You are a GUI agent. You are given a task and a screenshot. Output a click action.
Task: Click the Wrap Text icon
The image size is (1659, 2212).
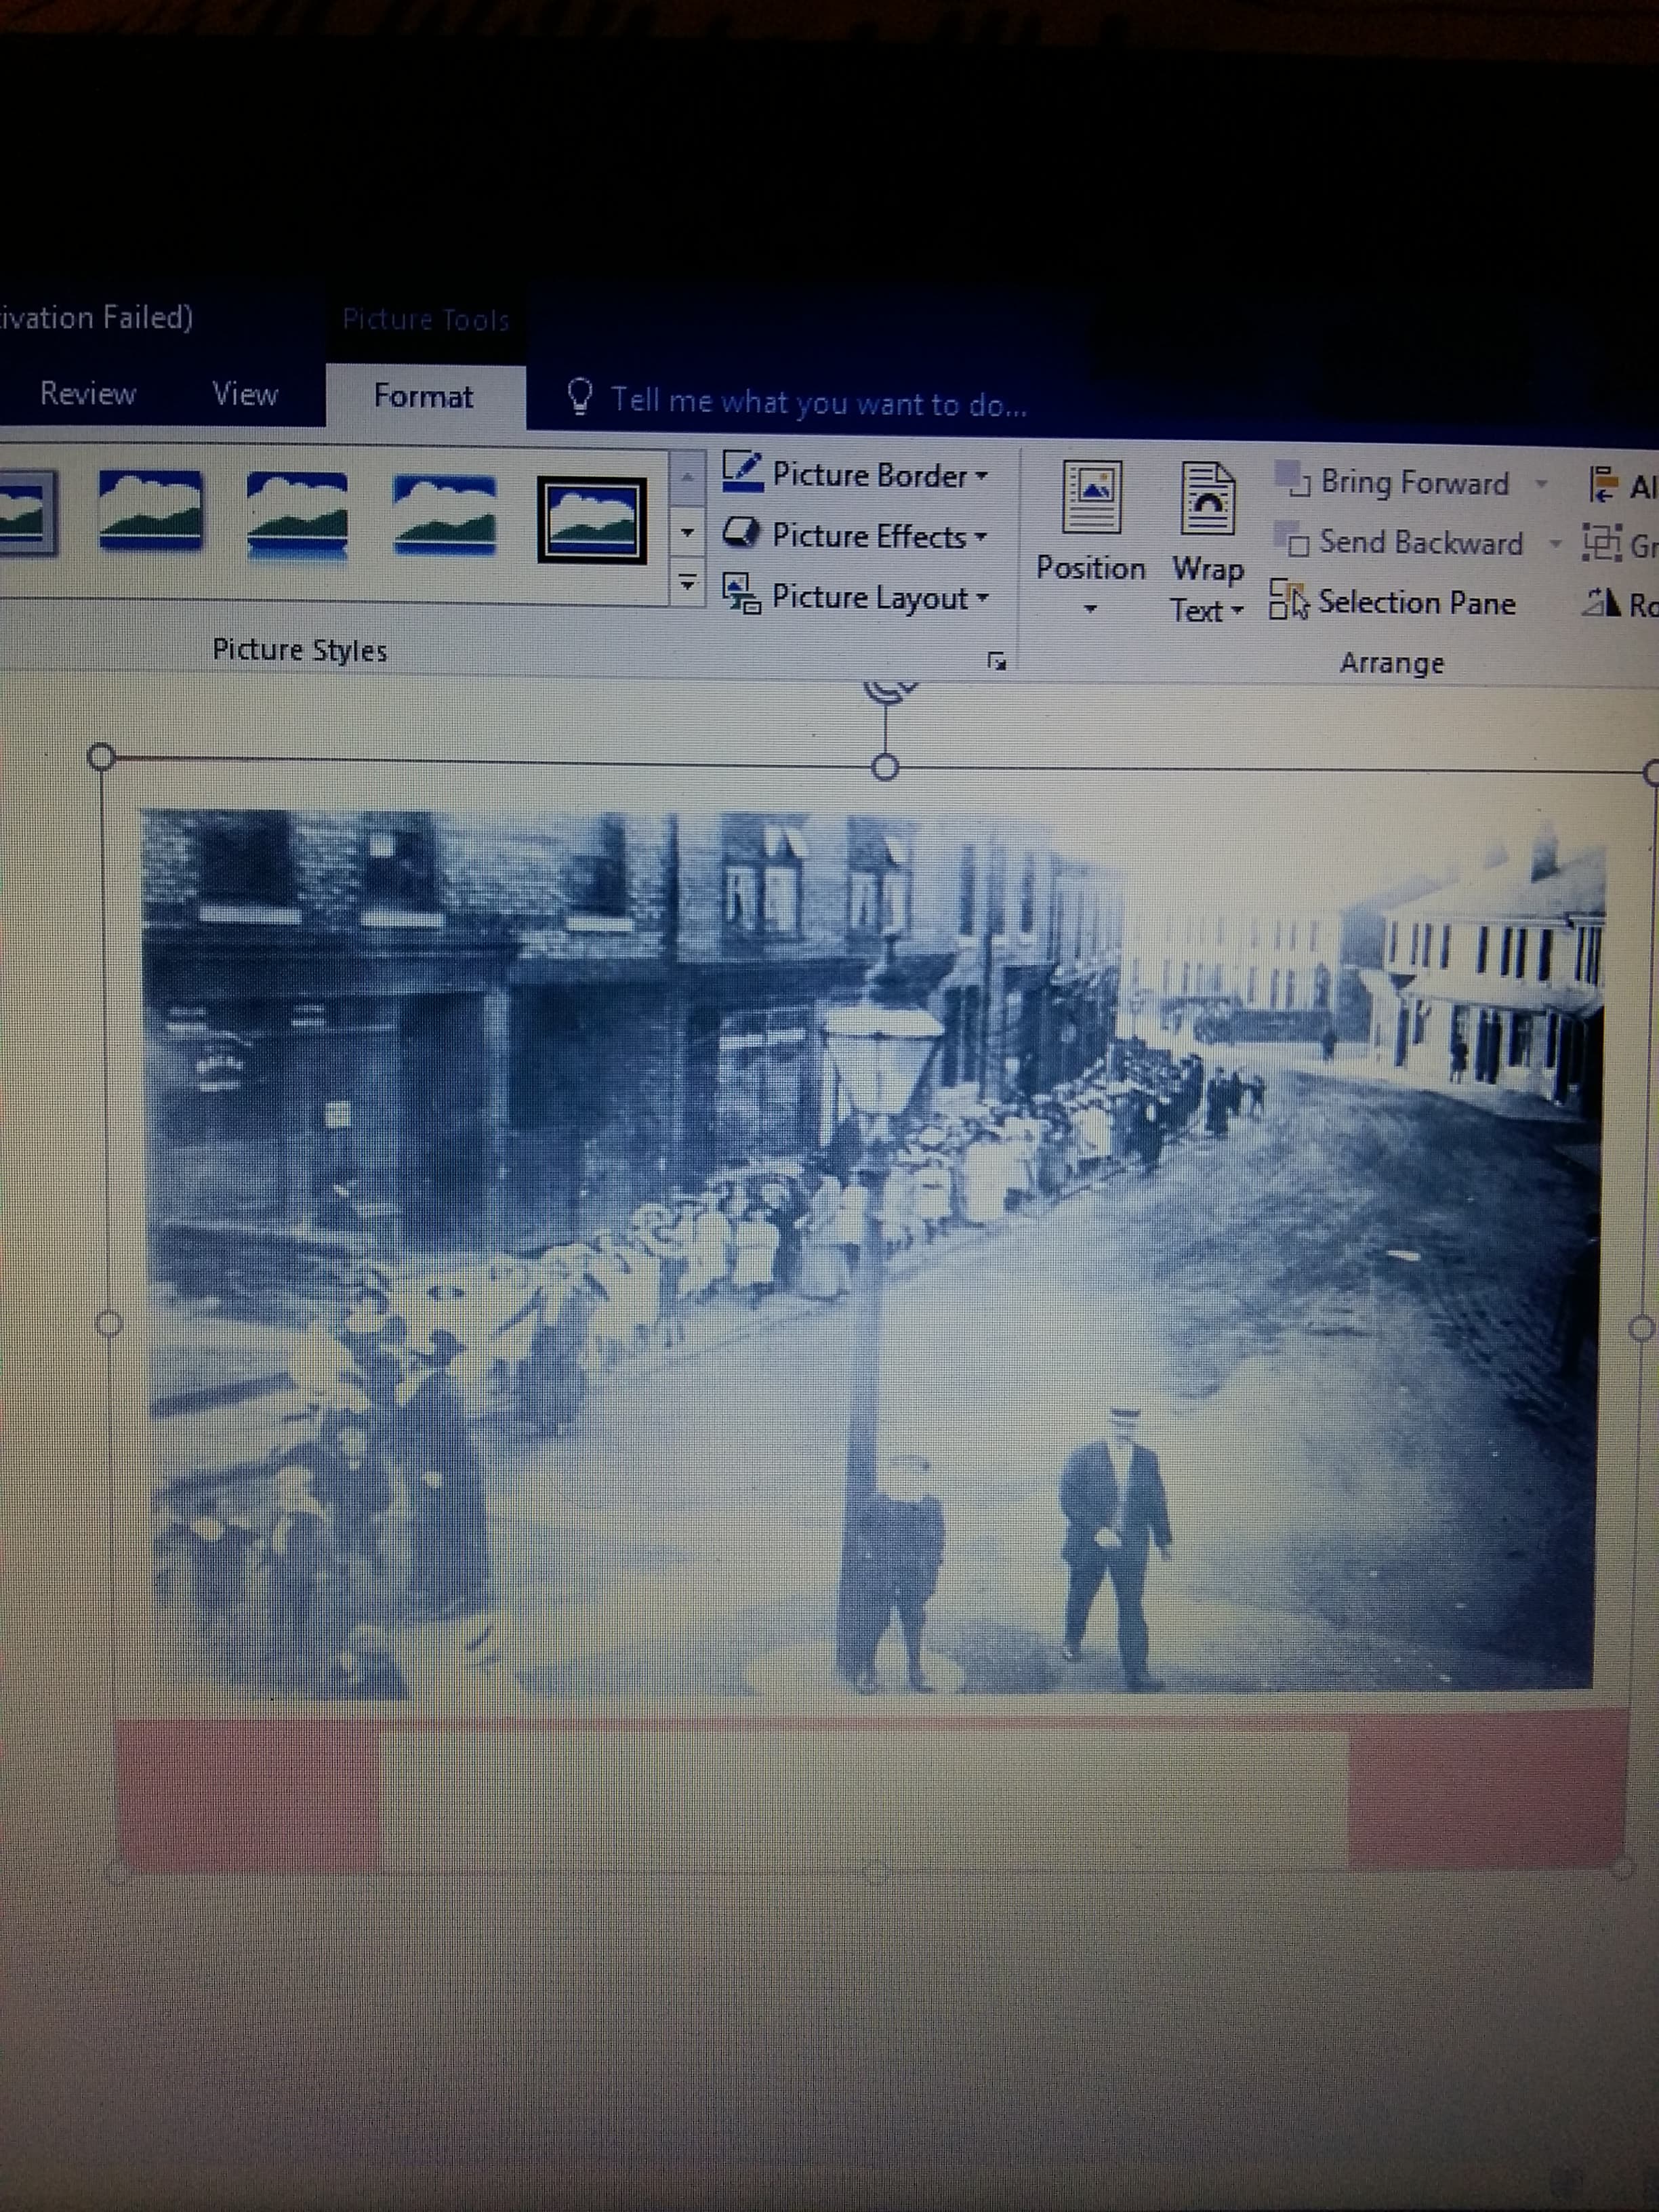point(1207,498)
